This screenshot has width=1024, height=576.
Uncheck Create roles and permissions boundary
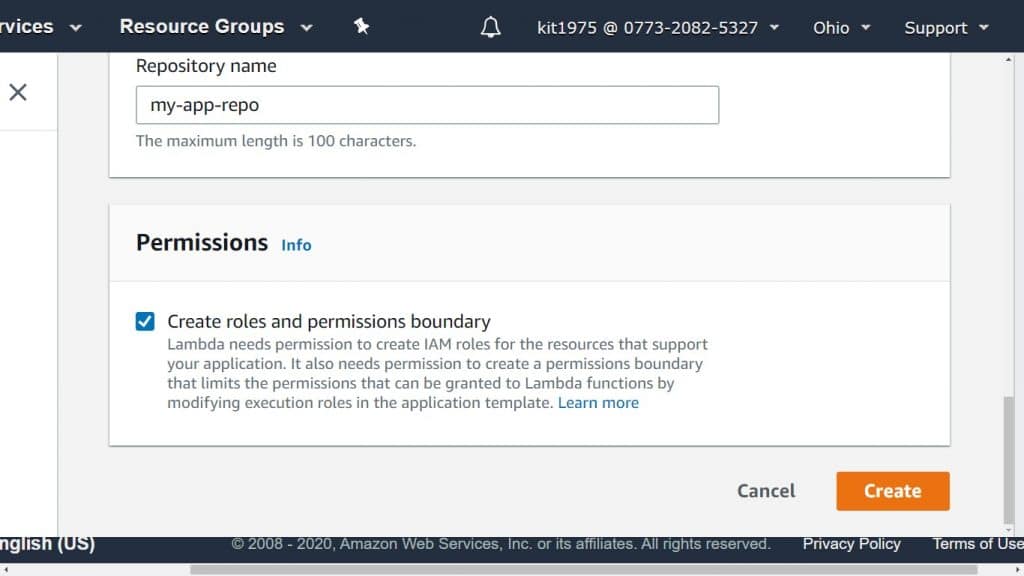(146, 321)
